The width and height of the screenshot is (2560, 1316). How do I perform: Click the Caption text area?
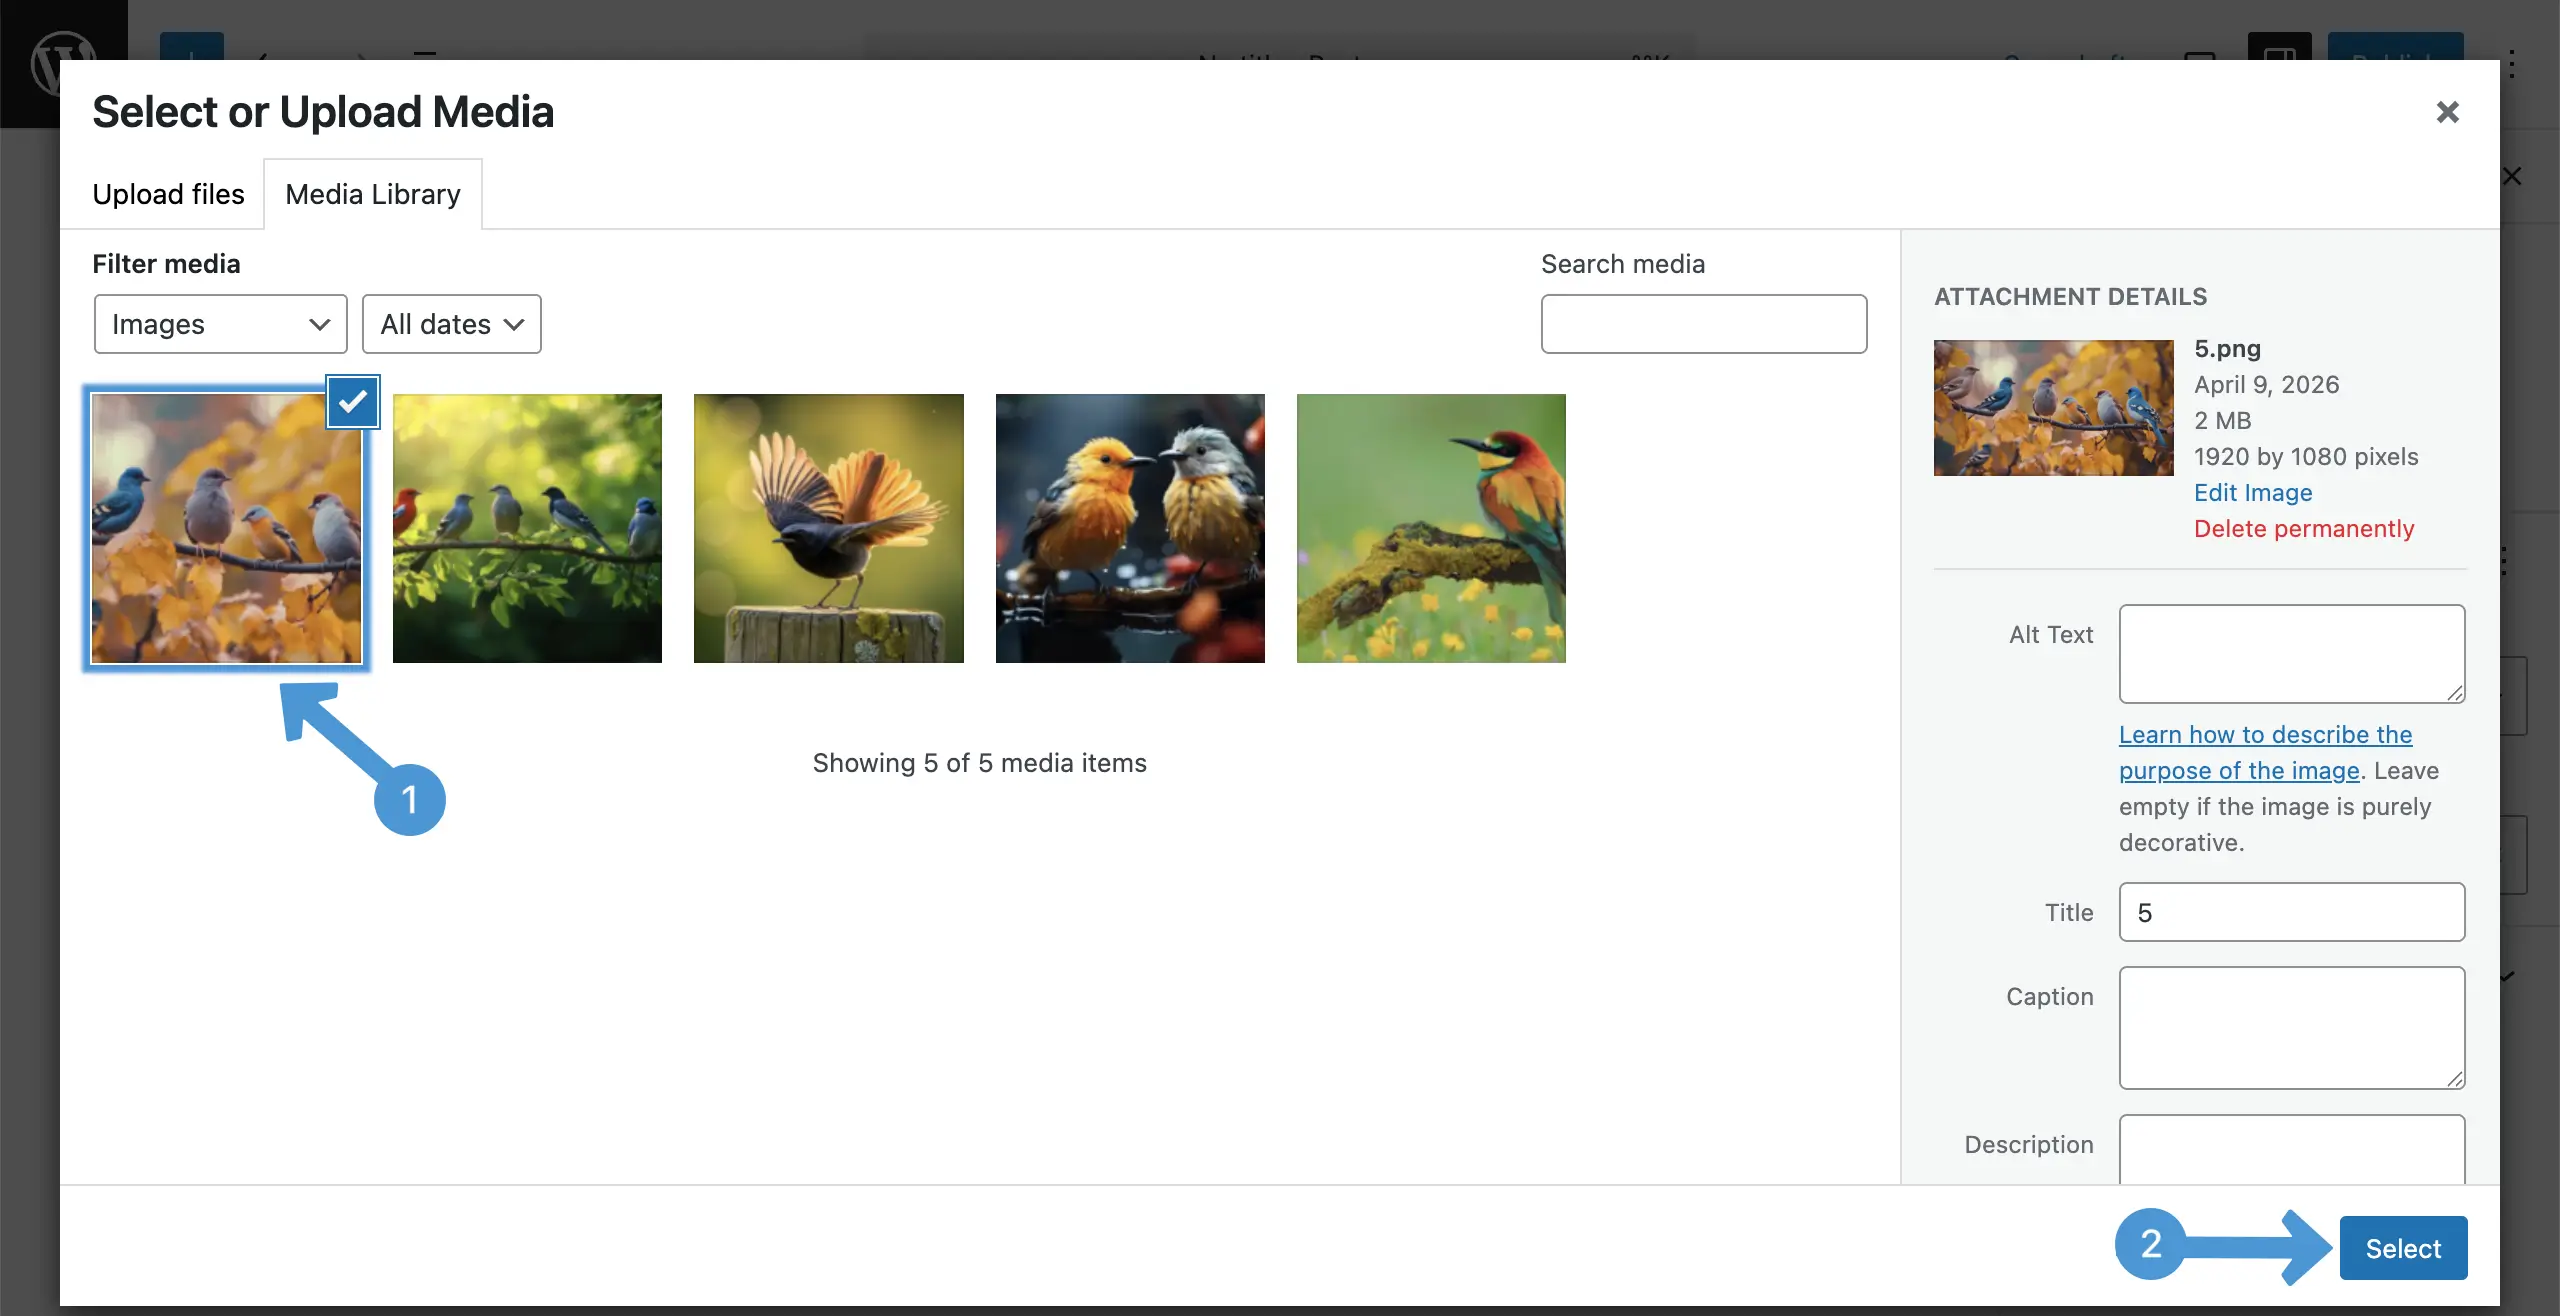pos(2290,1028)
